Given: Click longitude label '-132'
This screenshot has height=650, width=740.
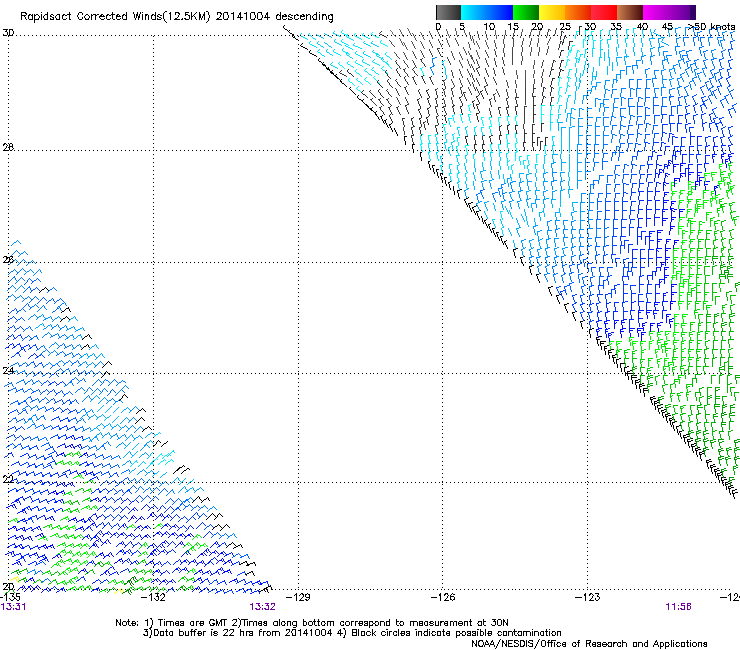Looking at the screenshot, I should coord(153,597).
